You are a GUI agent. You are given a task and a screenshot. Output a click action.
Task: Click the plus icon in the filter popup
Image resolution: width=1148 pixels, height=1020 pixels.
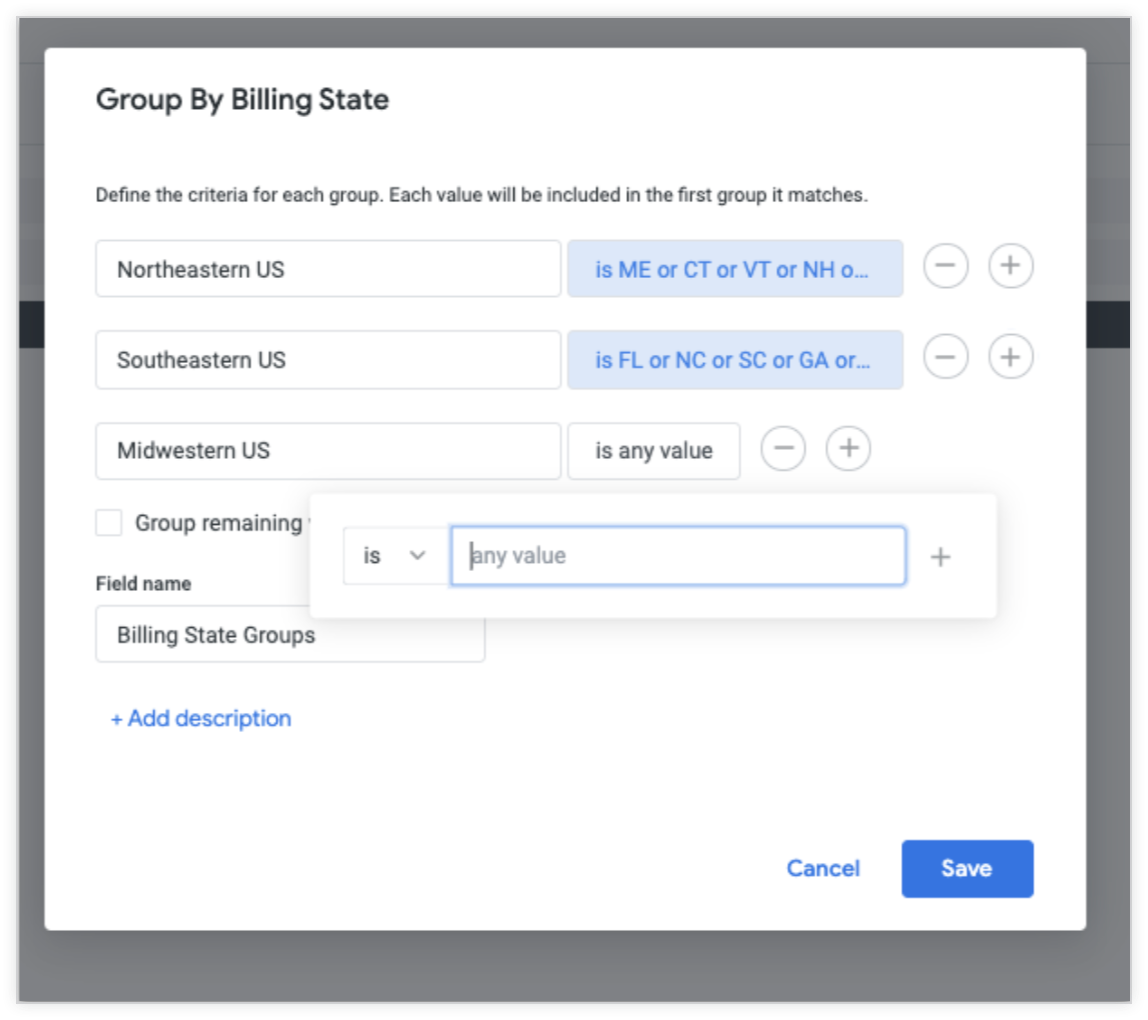pyautogui.click(x=940, y=557)
